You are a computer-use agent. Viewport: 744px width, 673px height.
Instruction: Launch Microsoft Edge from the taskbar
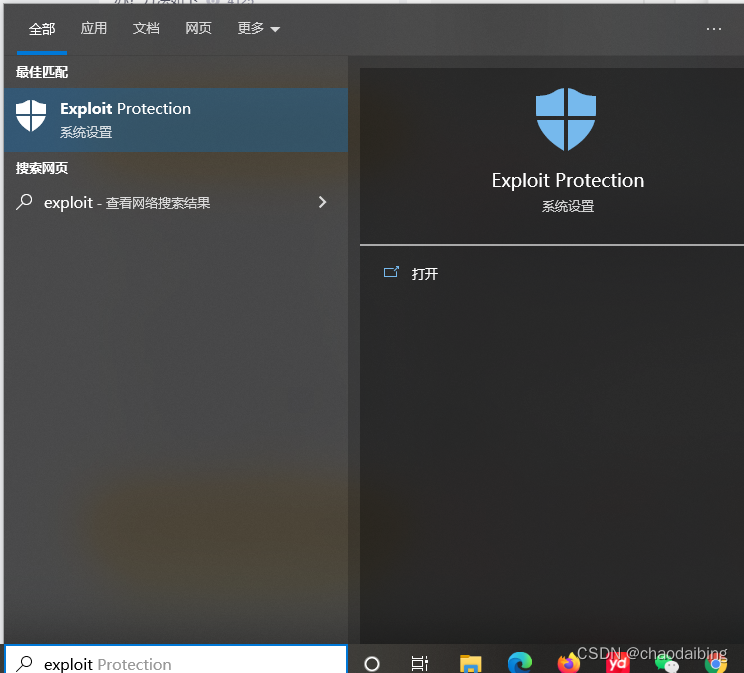click(520, 663)
